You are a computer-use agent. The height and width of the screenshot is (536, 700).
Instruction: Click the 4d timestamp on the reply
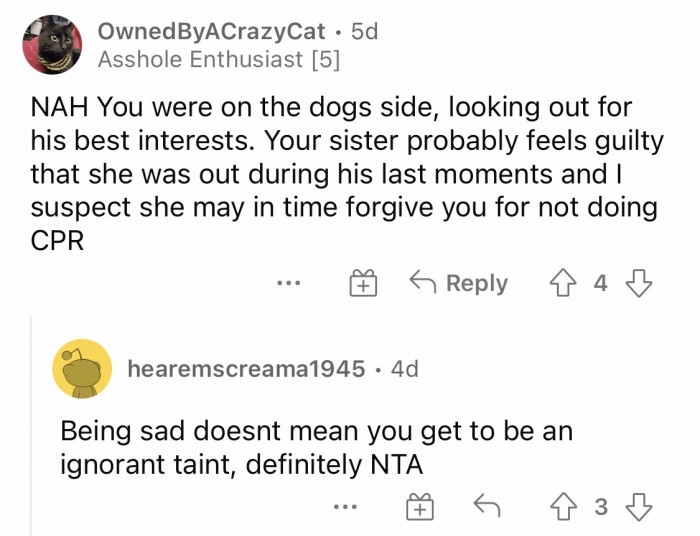pyautogui.click(x=404, y=368)
